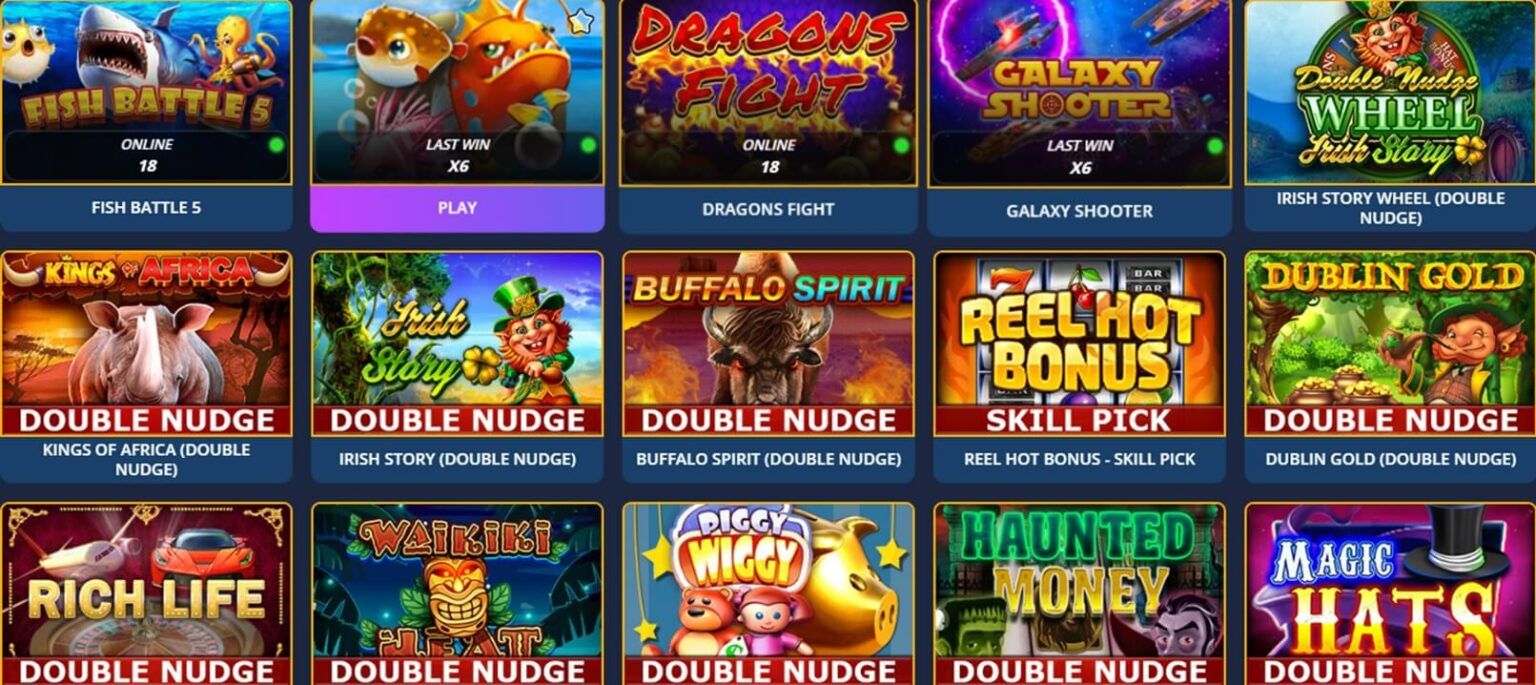
Task: Open the Rich Life game tile
Action: pyautogui.click(x=146, y=594)
